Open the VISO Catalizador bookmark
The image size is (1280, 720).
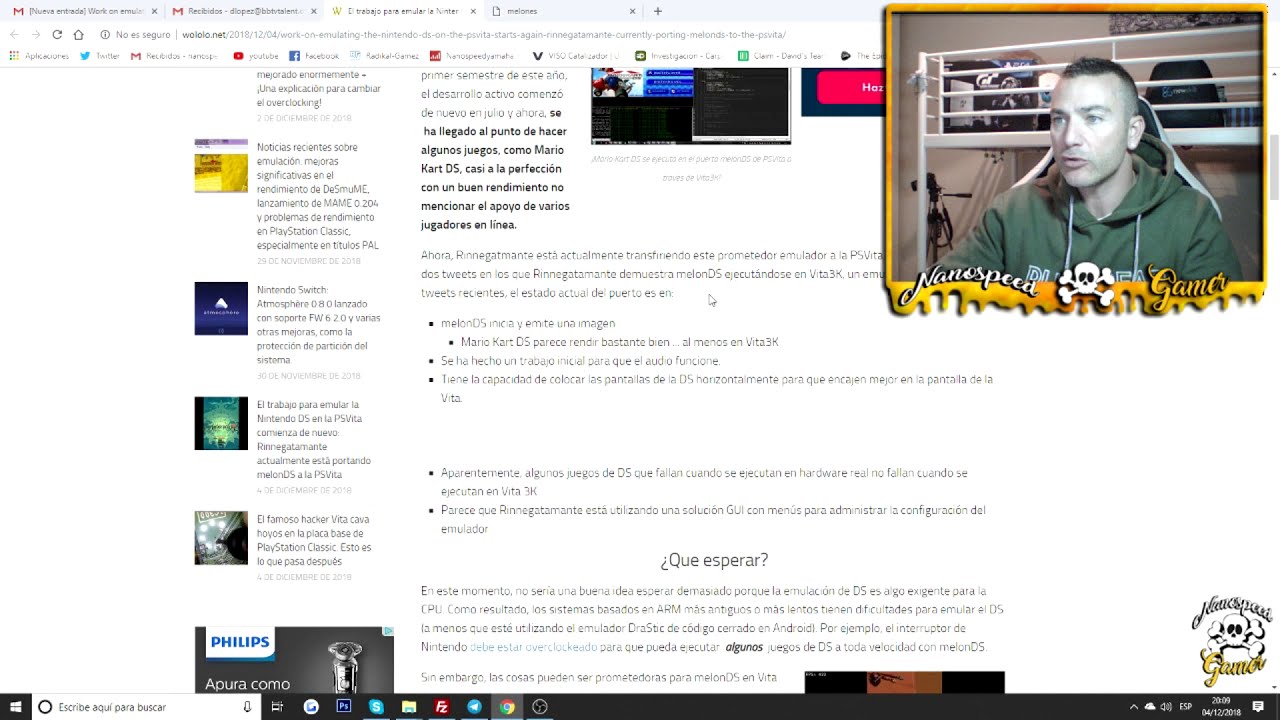coord(576,56)
